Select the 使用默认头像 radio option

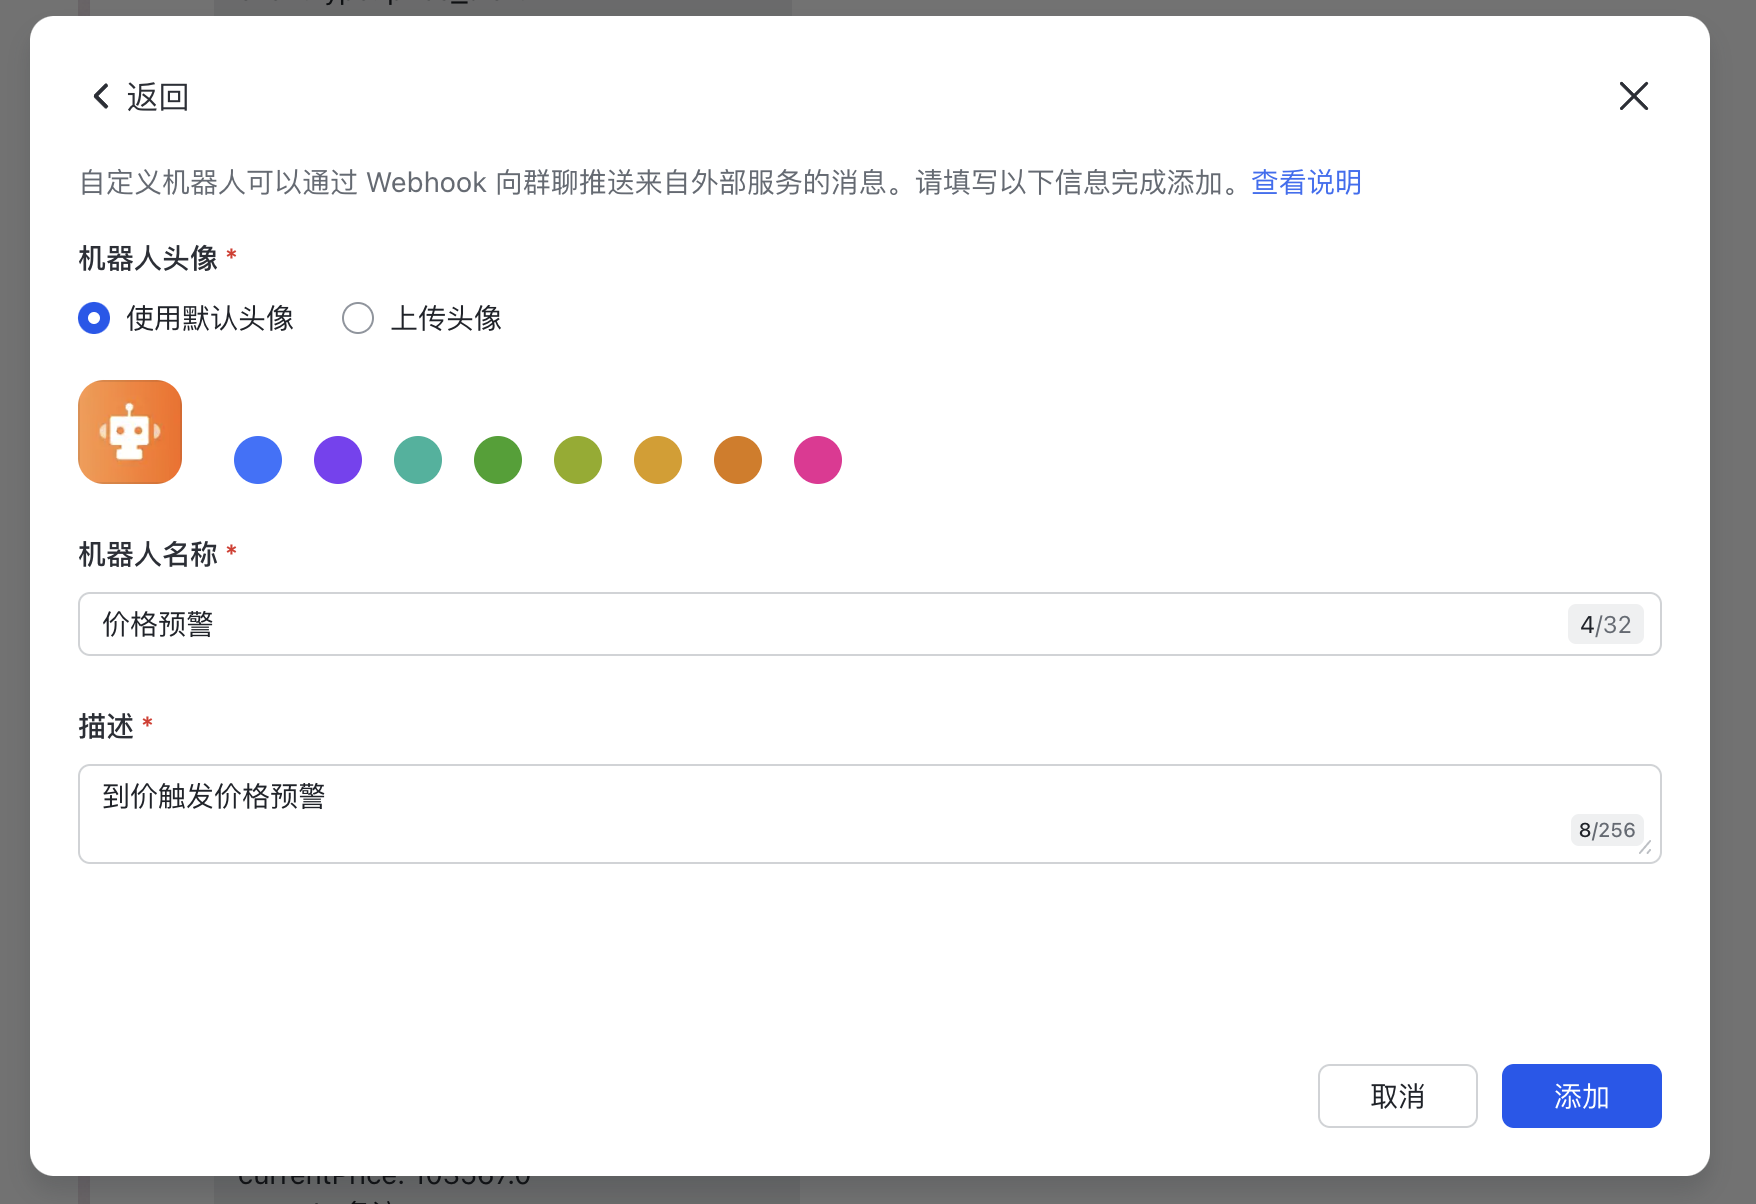click(93, 318)
